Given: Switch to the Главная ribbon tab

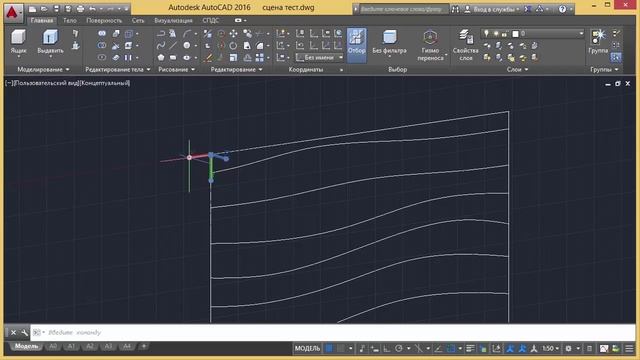Looking at the screenshot, I should (42, 20).
